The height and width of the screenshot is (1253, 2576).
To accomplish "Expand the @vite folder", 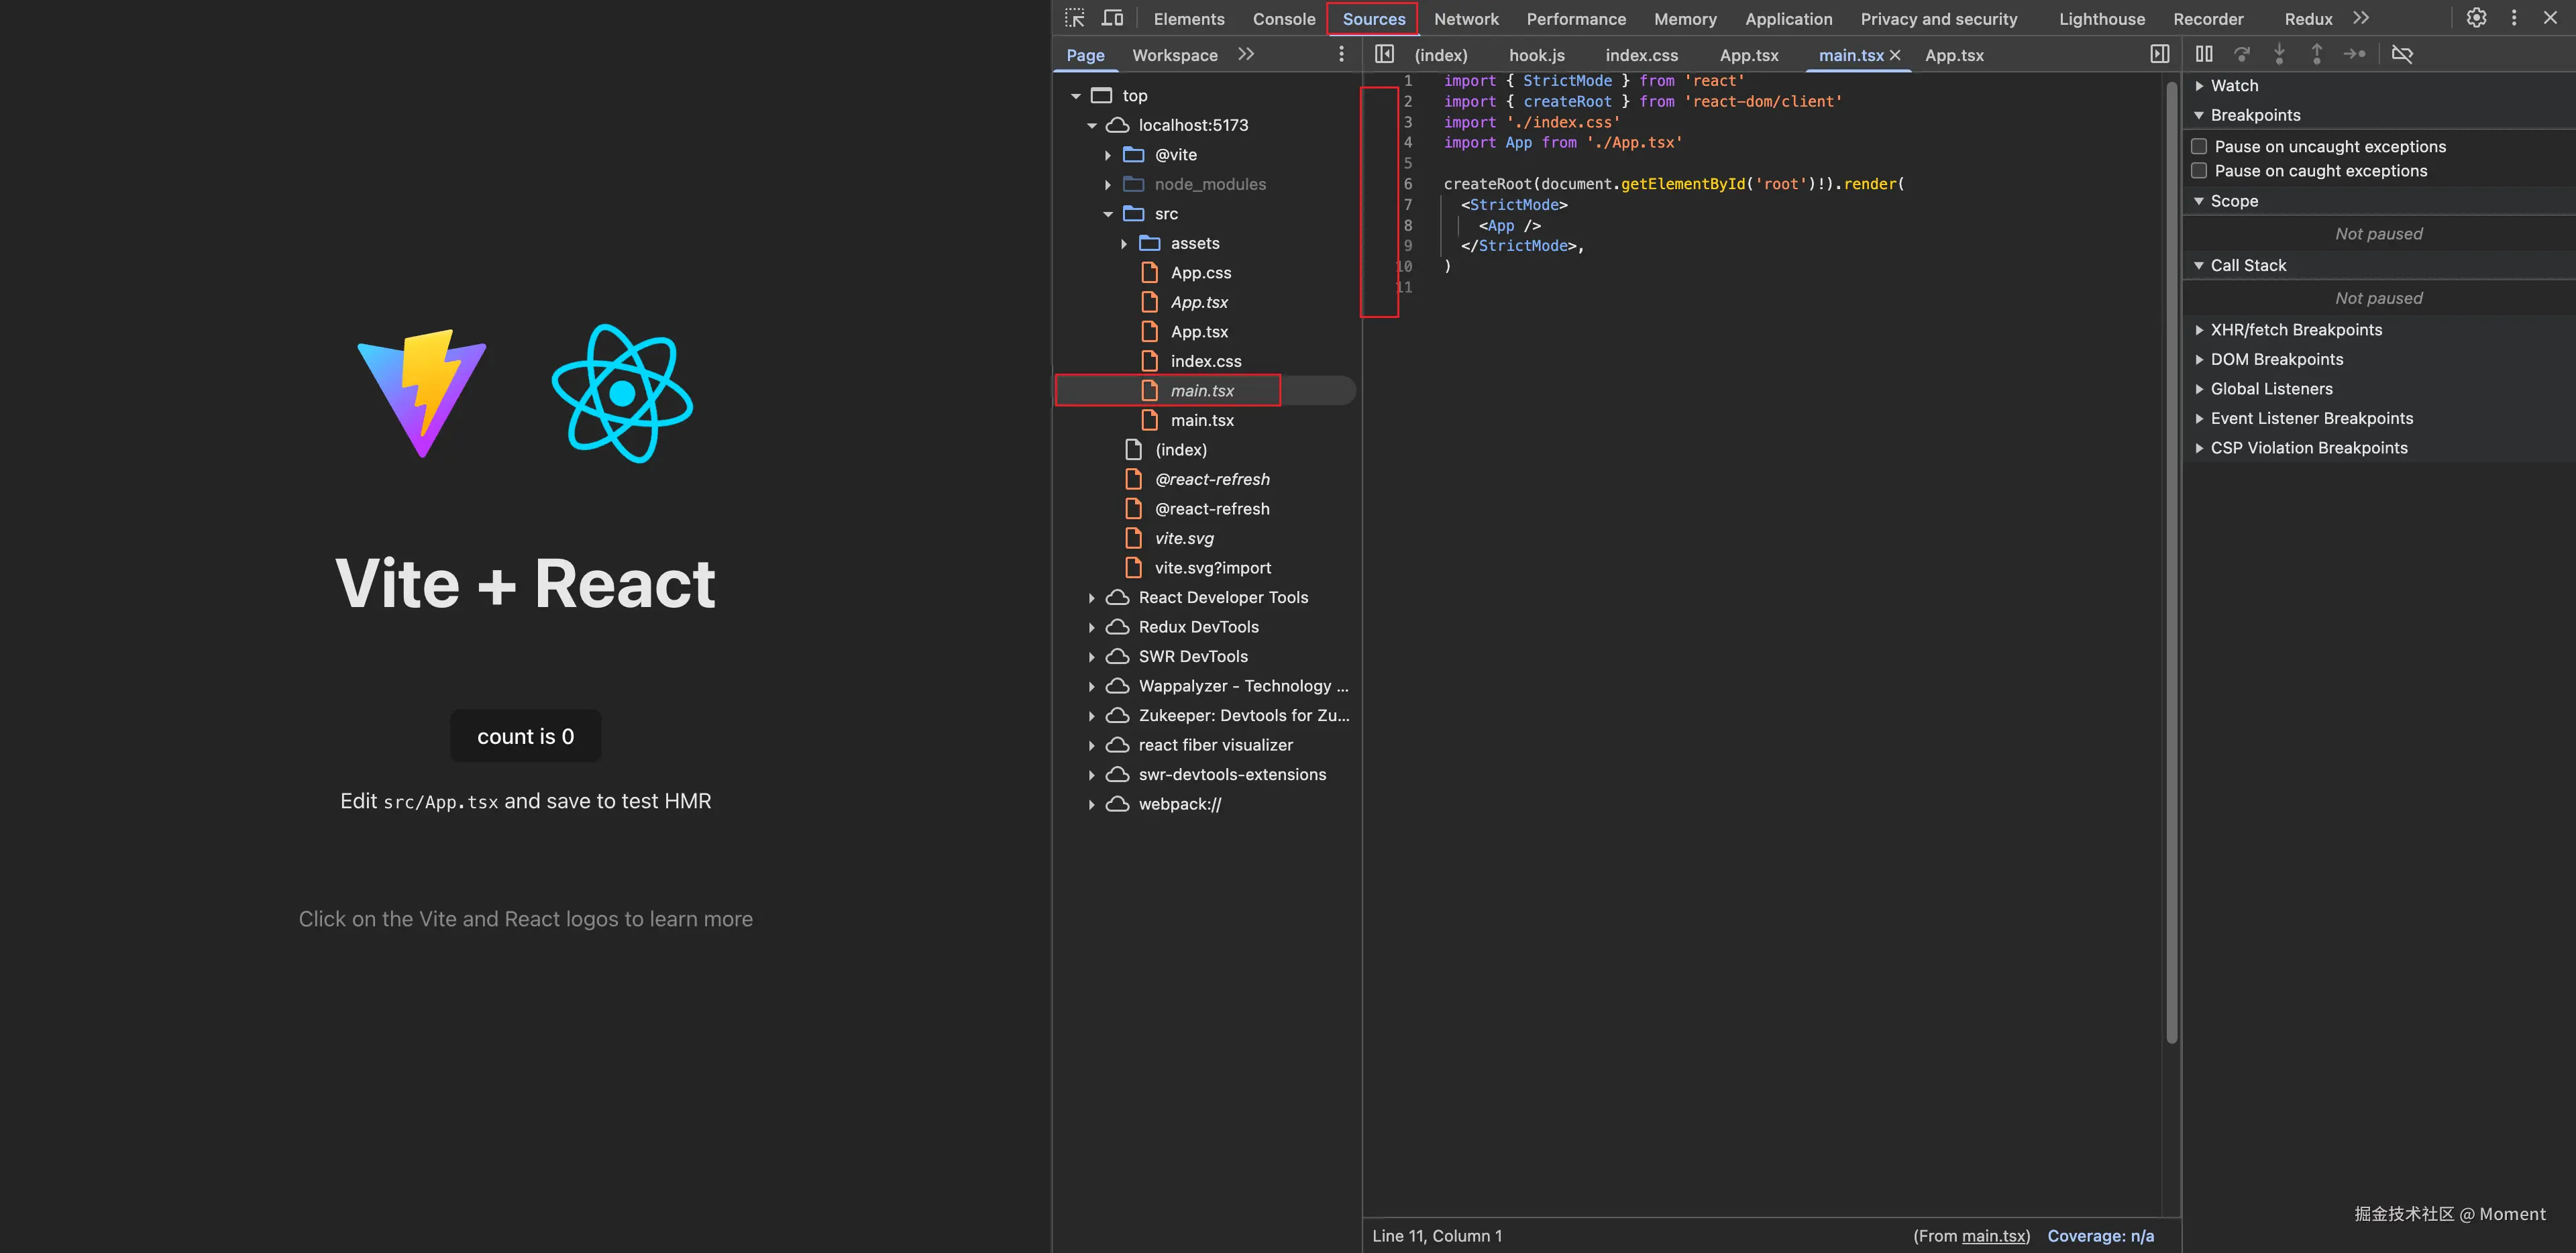I will coord(1108,155).
